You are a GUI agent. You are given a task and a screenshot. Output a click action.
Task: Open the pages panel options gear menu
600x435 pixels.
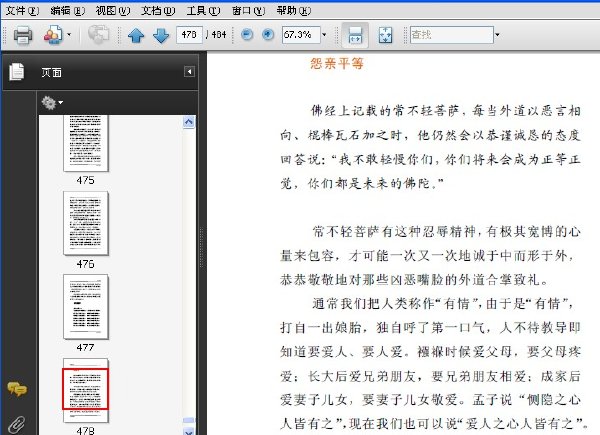pyautogui.click(x=52, y=103)
